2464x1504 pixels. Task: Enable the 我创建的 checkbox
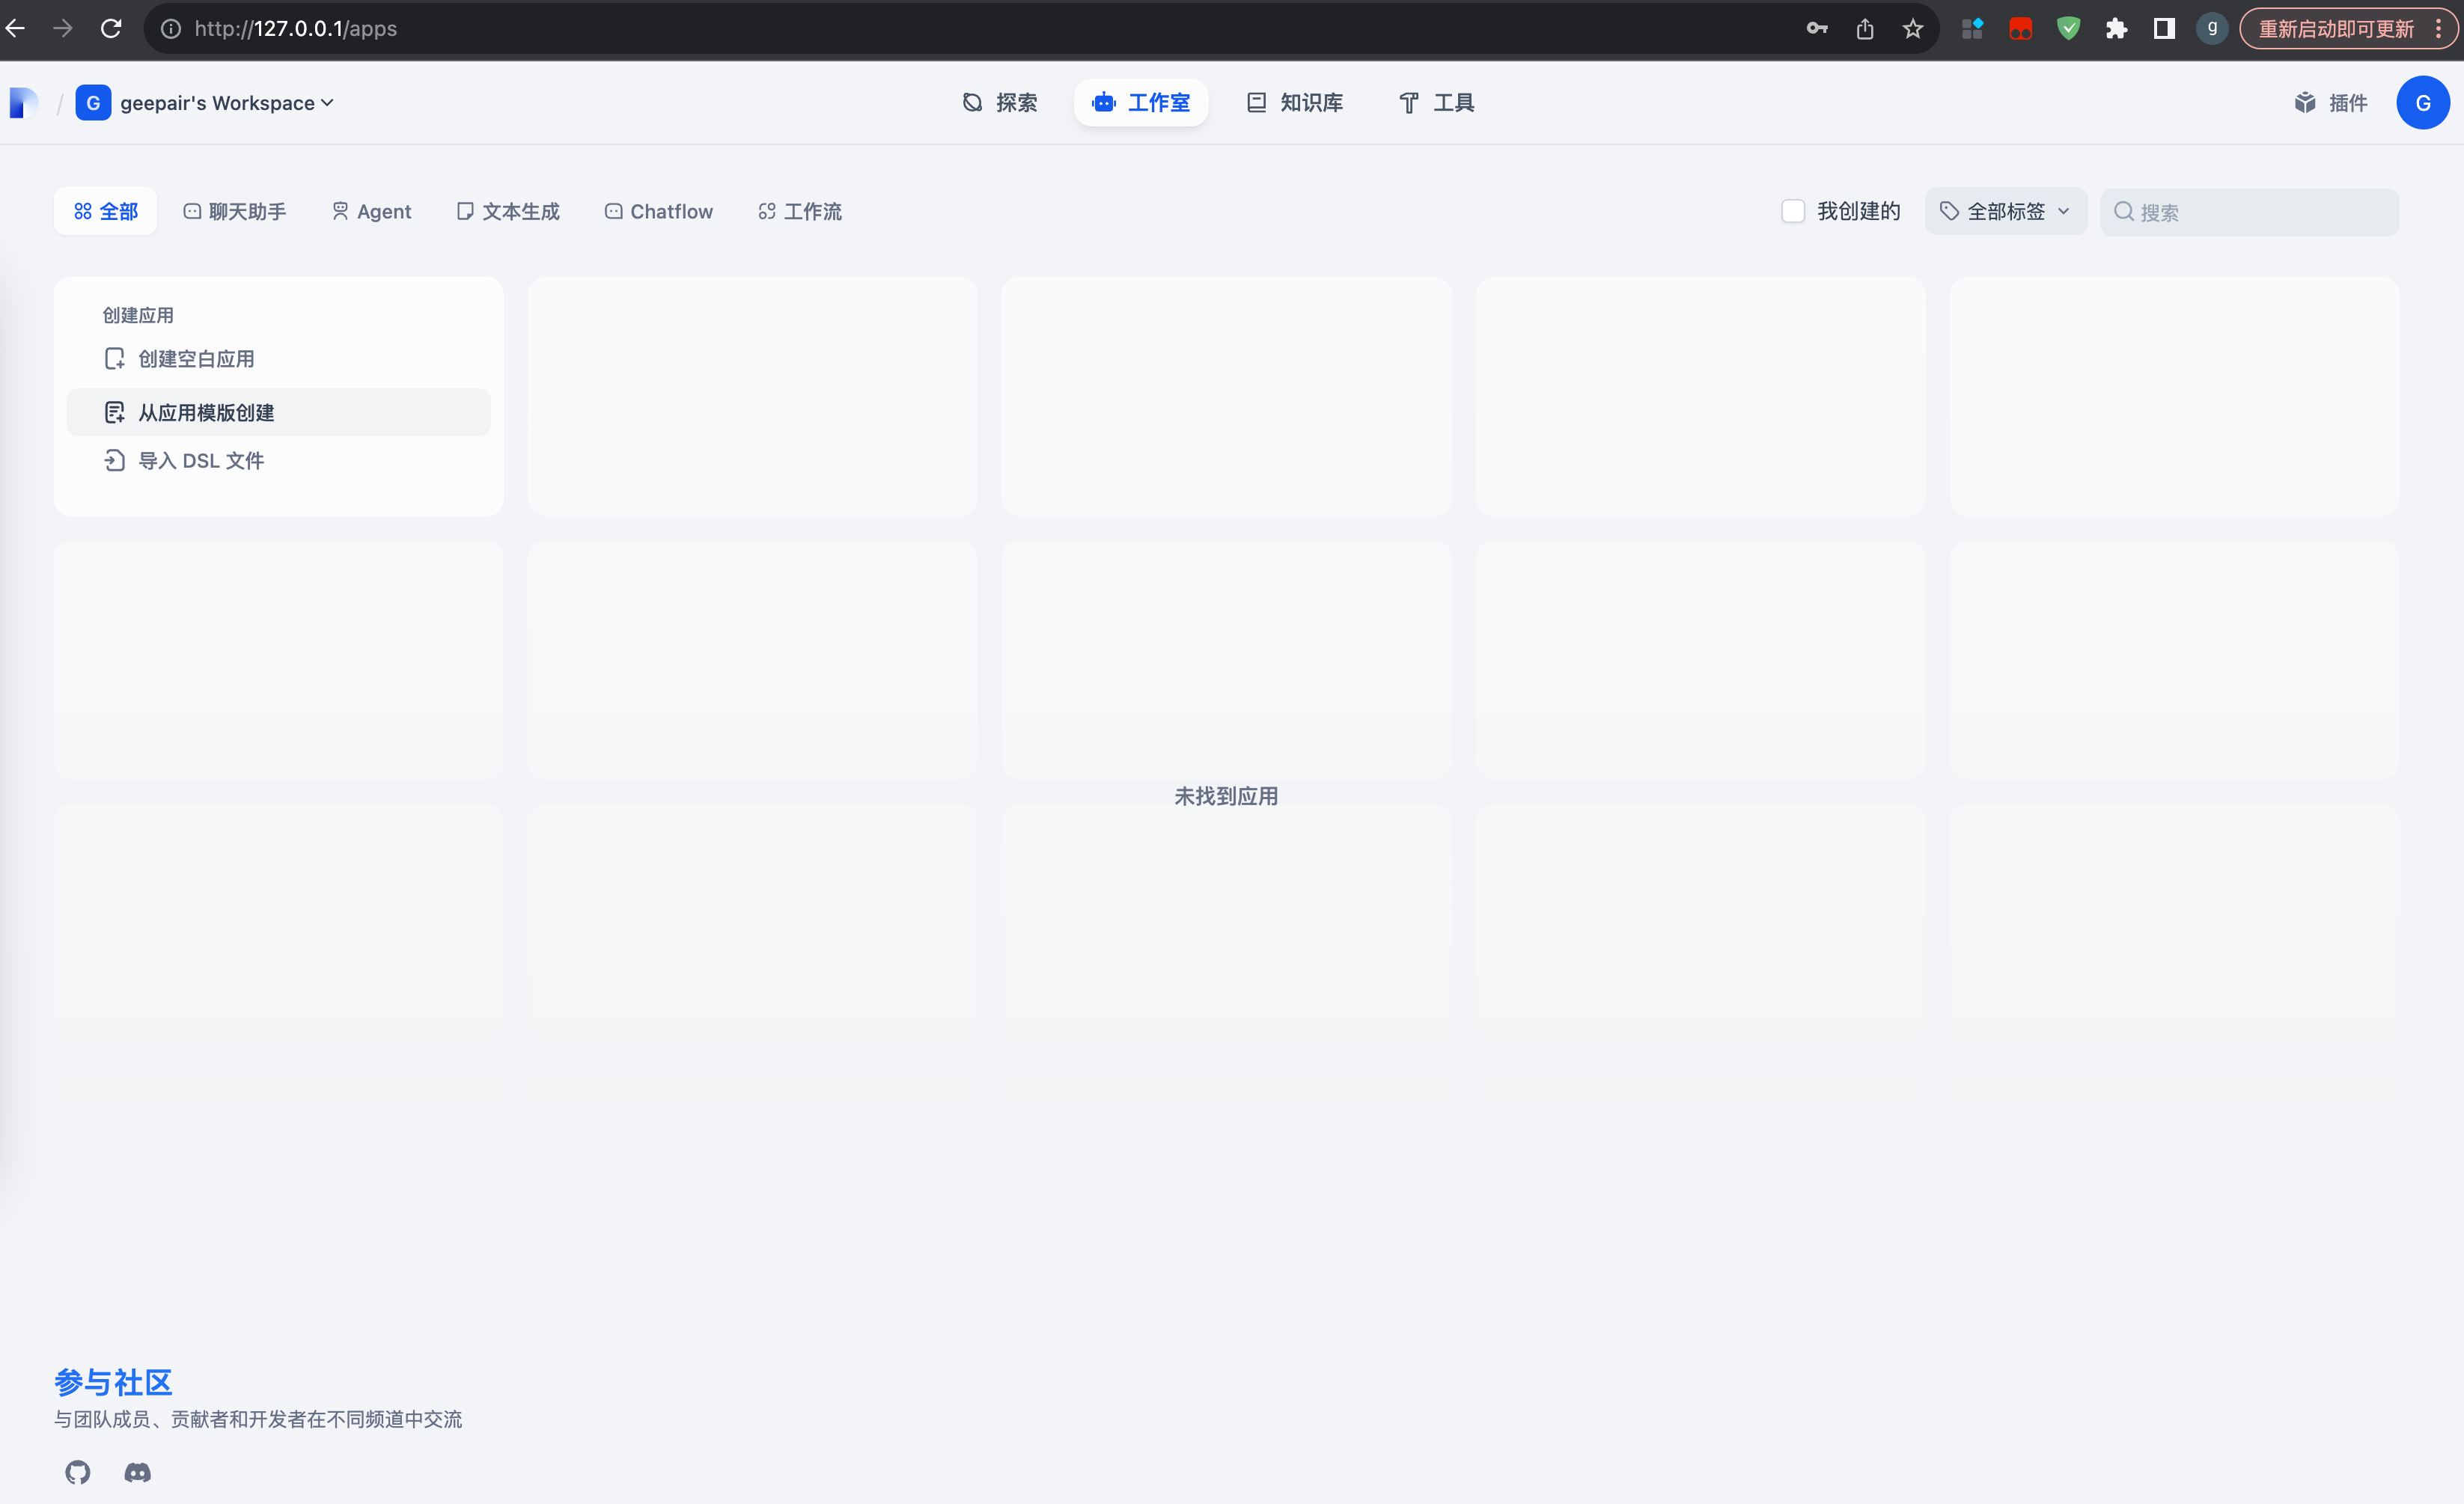[x=1793, y=211]
